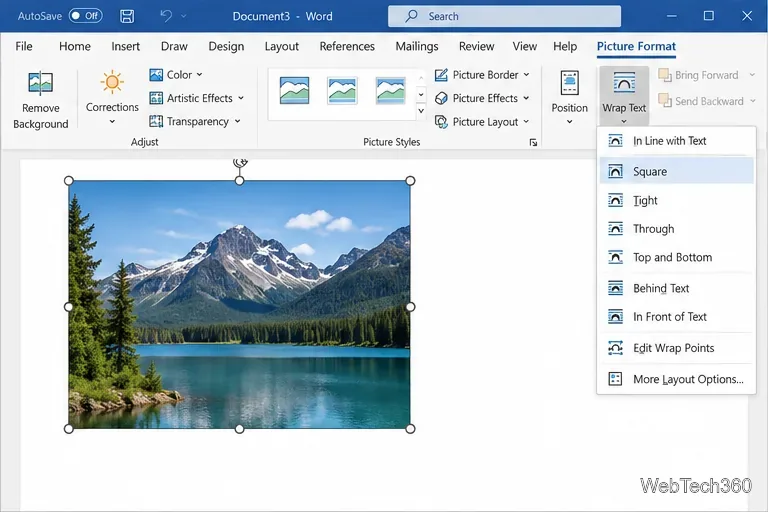Choose Tight wrapping option text
Viewport: 768px width, 512px height.
tap(645, 200)
